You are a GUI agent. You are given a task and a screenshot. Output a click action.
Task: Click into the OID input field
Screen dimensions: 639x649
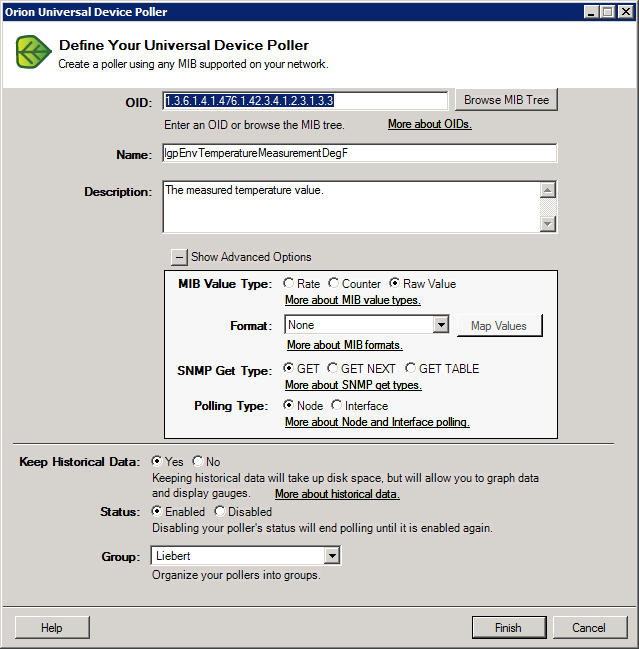(305, 101)
